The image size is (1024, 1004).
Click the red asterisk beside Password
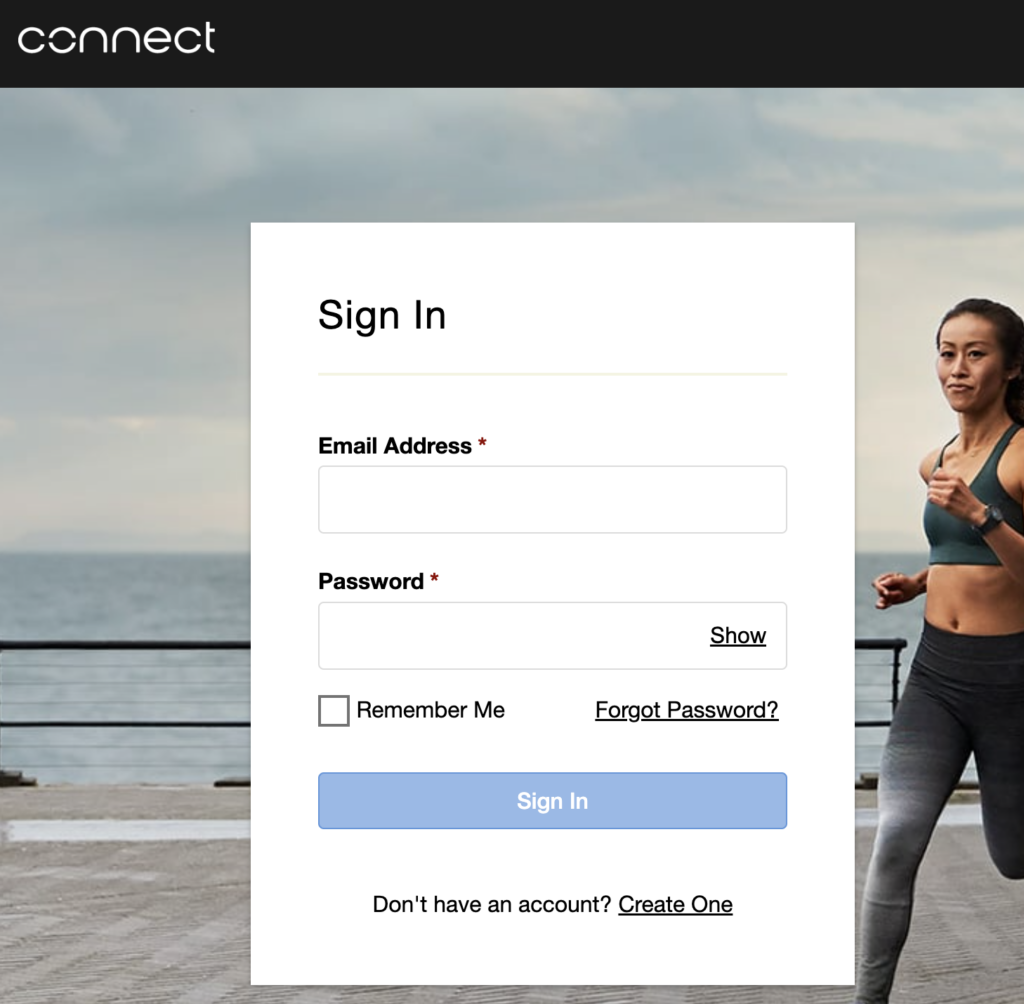coord(434,579)
